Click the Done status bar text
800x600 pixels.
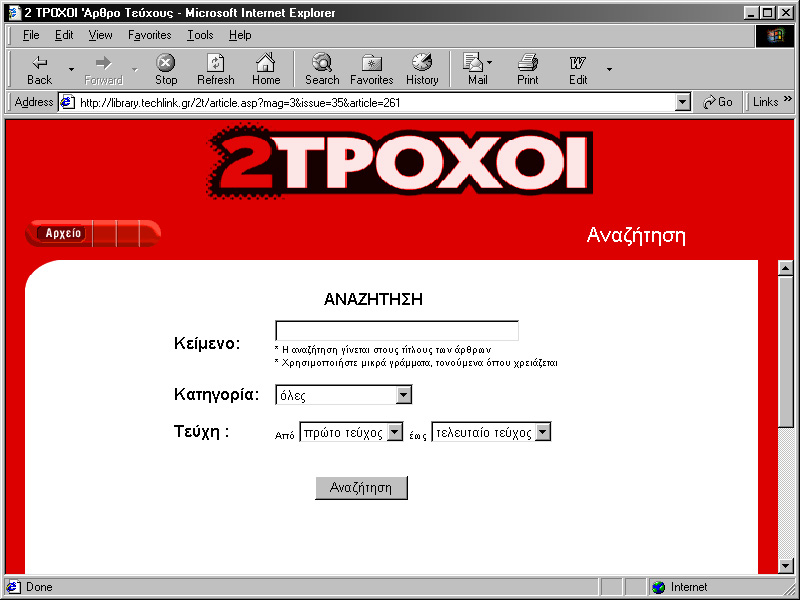tap(39, 587)
